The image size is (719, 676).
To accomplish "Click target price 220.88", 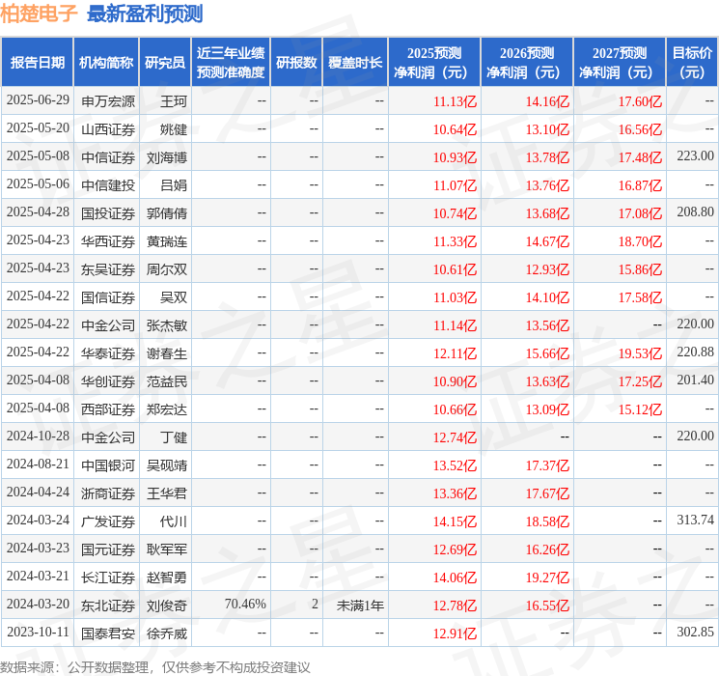I will (x=695, y=352).
